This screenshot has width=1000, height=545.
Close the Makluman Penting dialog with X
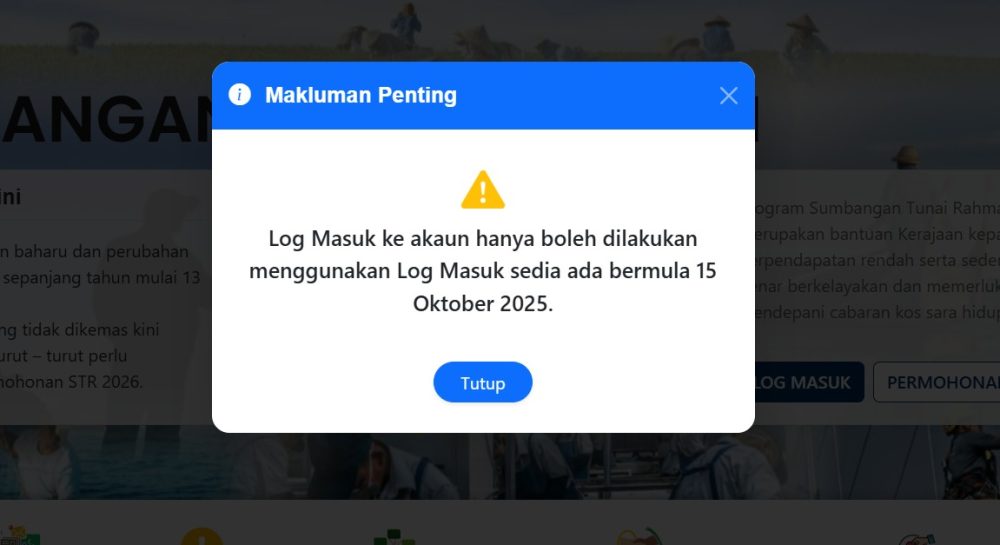pyautogui.click(x=728, y=96)
